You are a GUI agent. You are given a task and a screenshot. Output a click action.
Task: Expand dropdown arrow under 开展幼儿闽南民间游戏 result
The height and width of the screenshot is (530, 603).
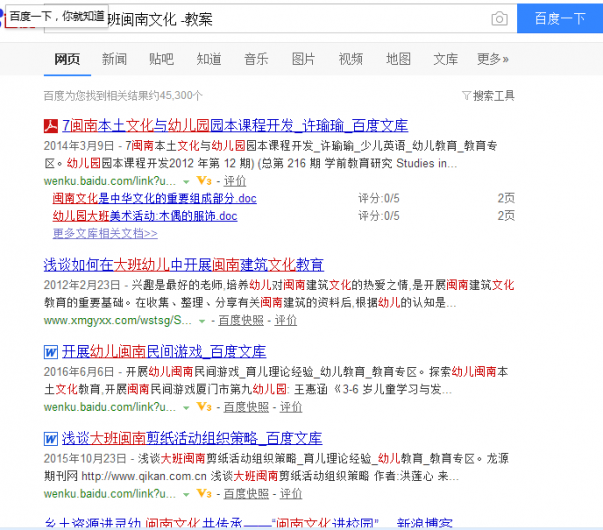click(x=186, y=408)
